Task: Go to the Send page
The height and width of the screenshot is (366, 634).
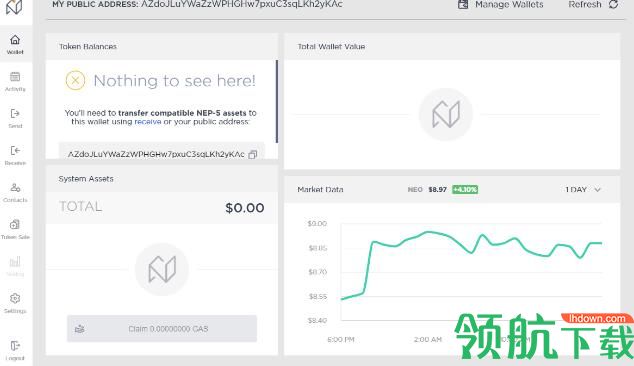Action: [15, 118]
